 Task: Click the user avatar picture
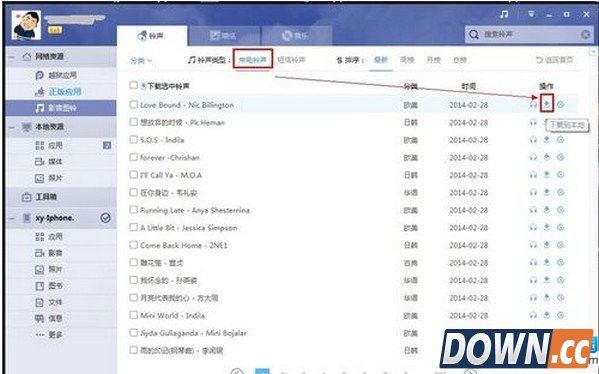click(26, 25)
